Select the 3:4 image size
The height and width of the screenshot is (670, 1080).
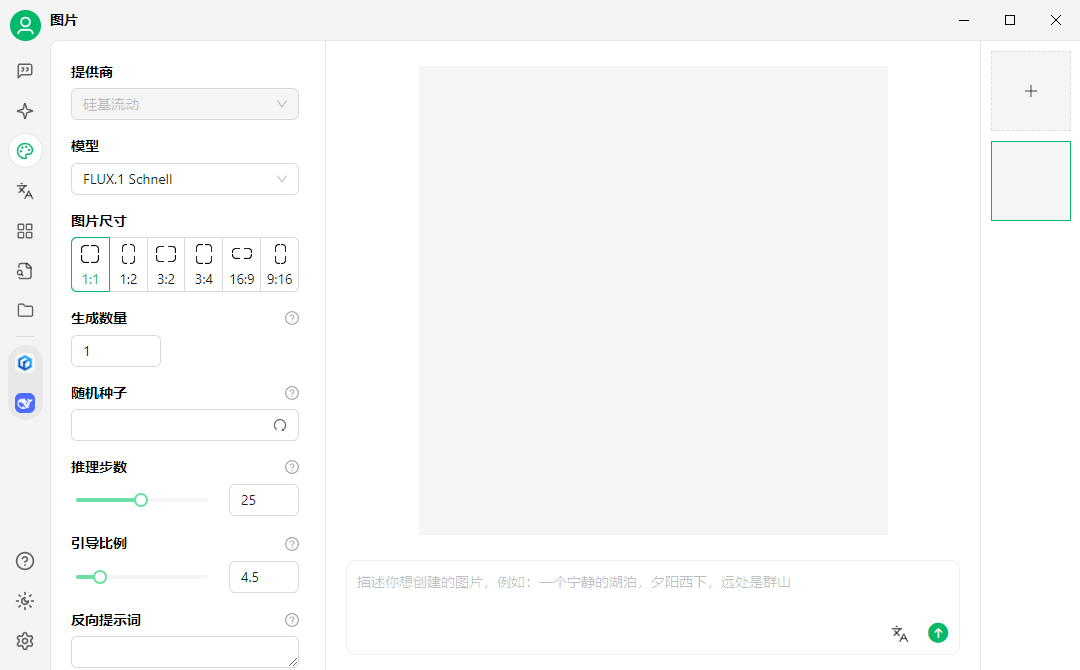coord(204,264)
